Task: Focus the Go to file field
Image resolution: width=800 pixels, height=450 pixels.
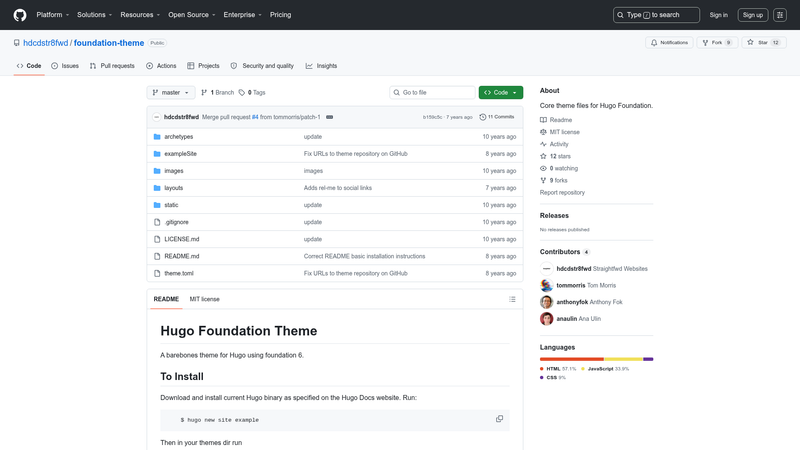Action: click(x=432, y=92)
